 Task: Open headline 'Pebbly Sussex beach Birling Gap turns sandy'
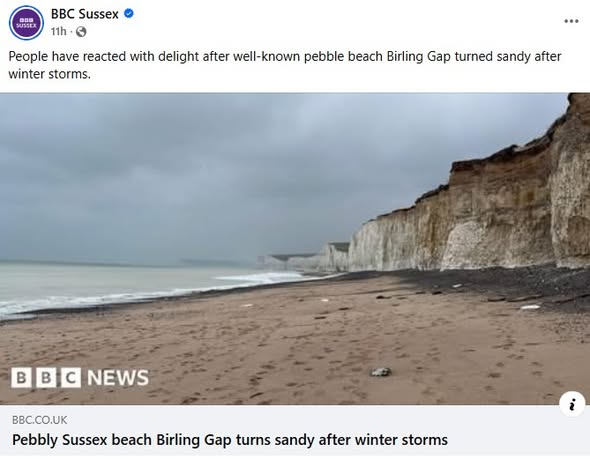[x=230, y=440]
